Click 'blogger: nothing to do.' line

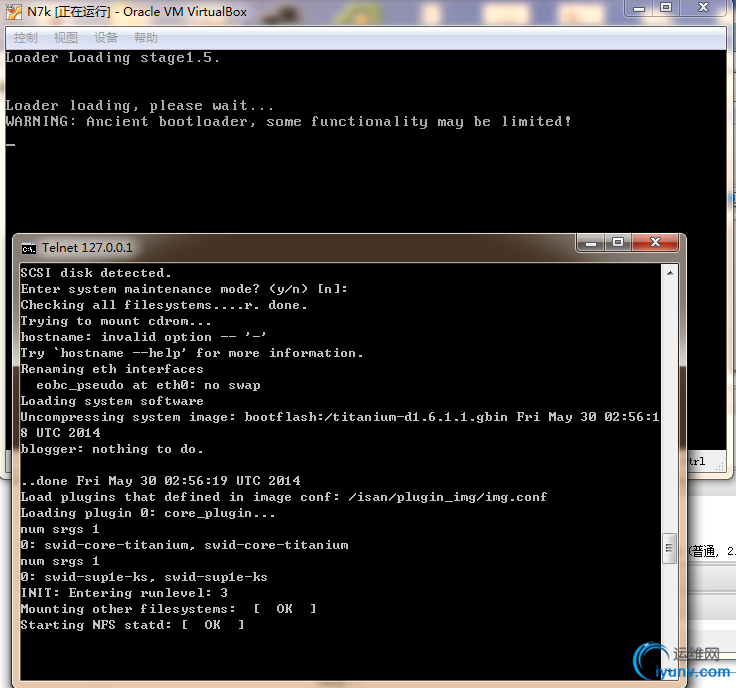coord(112,449)
